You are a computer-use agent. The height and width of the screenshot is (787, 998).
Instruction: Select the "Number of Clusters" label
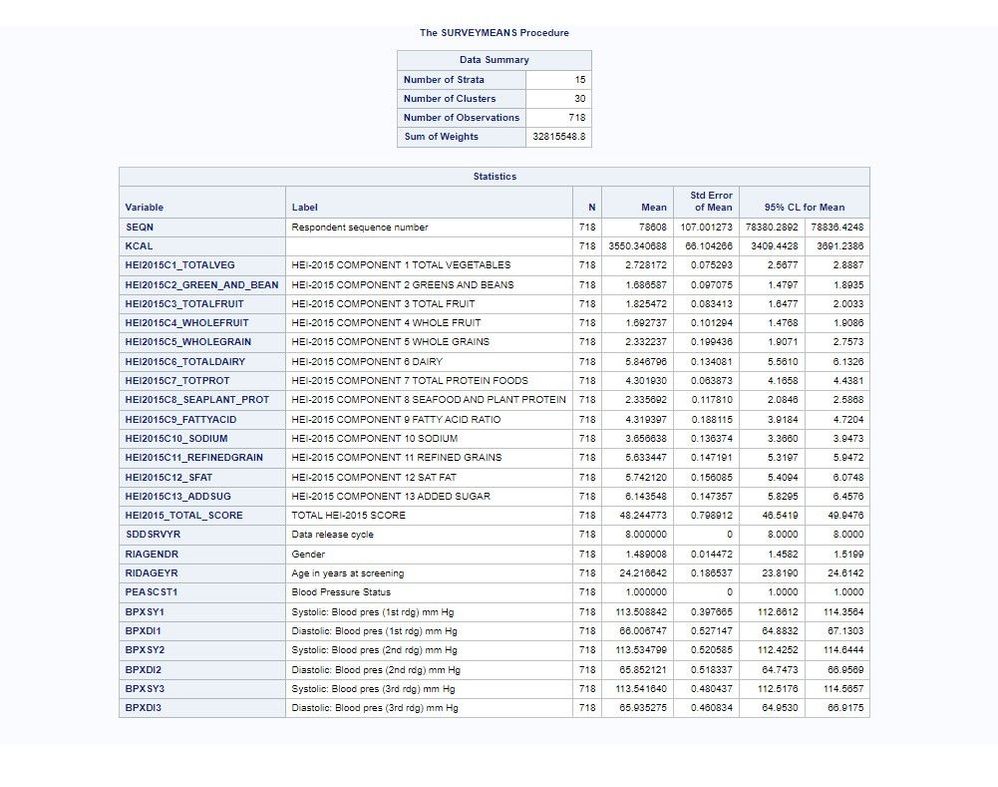click(449, 99)
